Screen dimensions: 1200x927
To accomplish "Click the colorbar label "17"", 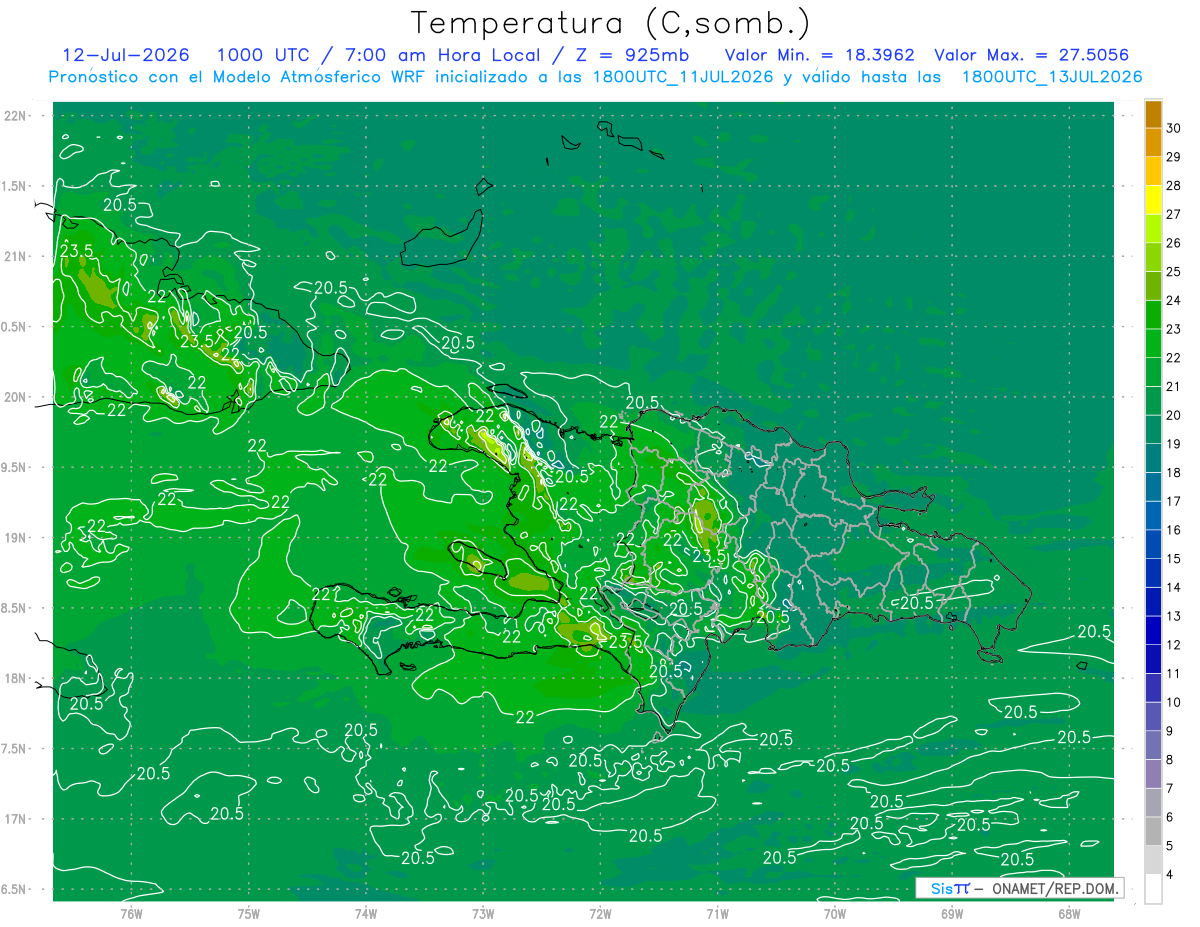I will (1174, 502).
